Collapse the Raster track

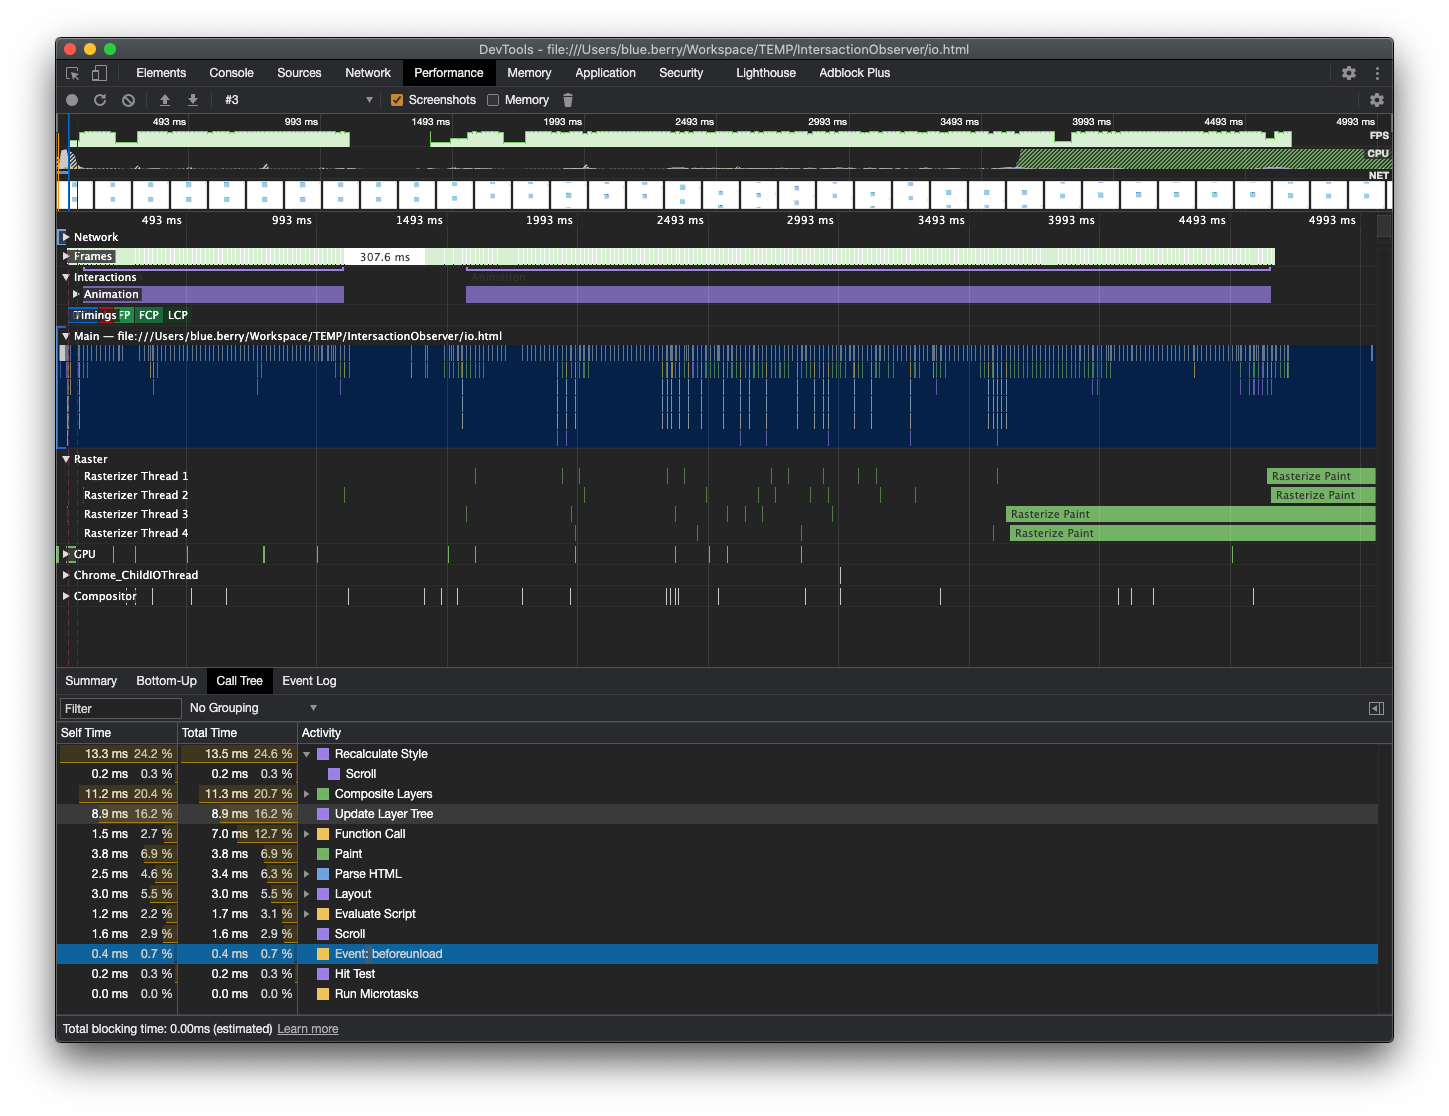[x=66, y=459]
